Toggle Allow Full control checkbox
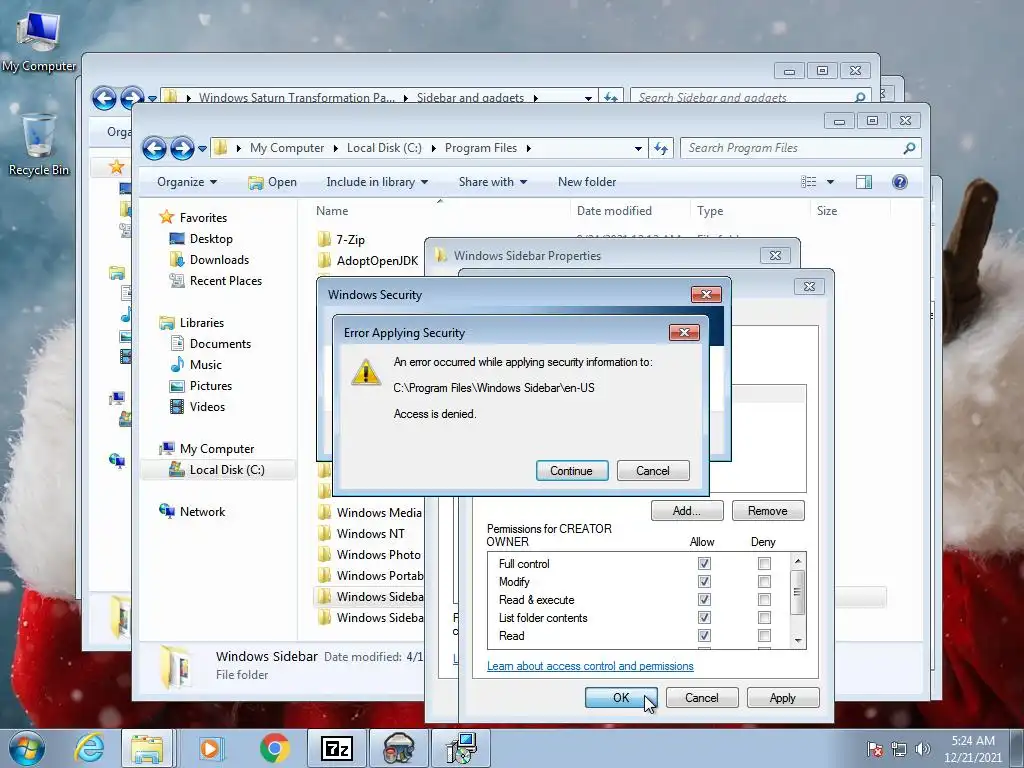This screenshot has height=768, width=1024. click(704, 564)
